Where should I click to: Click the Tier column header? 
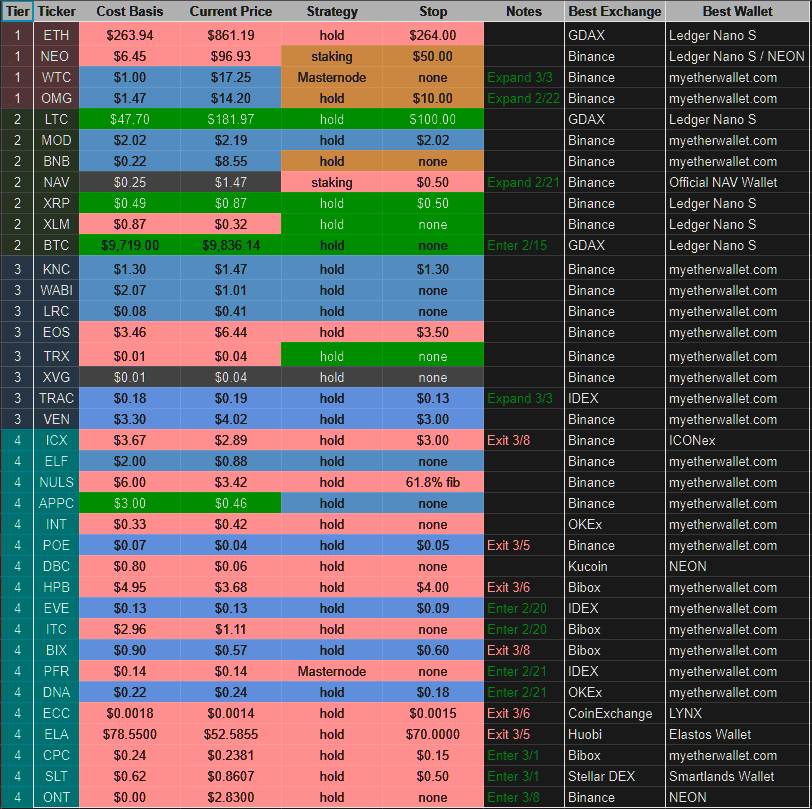click(17, 11)
